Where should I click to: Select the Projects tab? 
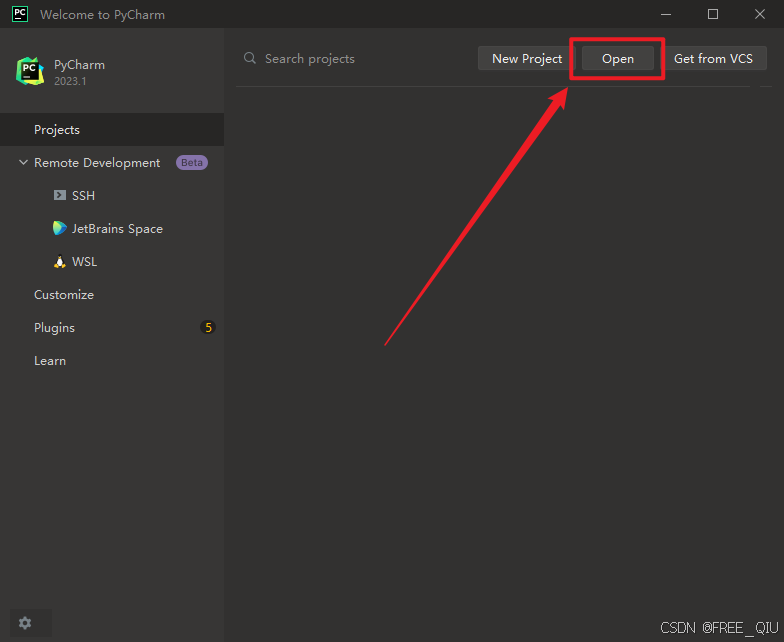coord(112,130)
